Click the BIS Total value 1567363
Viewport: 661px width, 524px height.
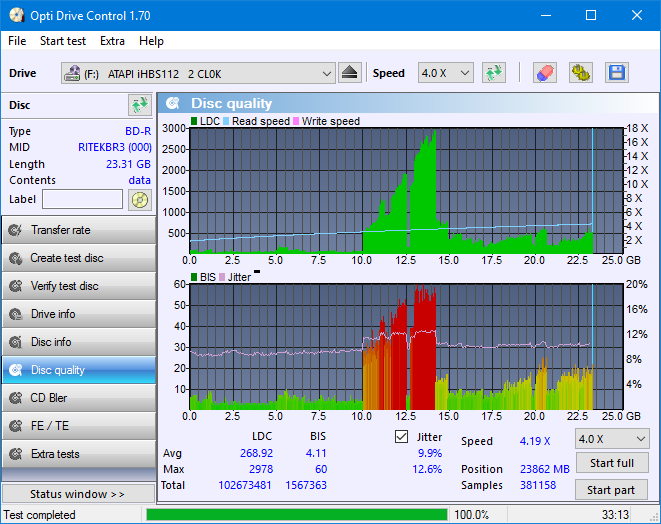click(306, 485)
